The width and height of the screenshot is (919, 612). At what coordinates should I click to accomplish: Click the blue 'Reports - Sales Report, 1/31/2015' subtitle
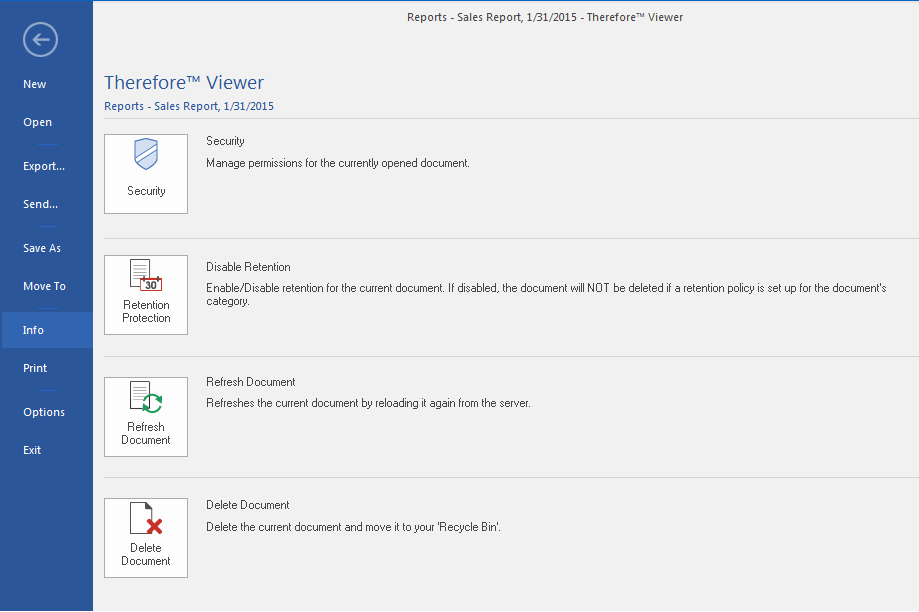pos(189,106)
